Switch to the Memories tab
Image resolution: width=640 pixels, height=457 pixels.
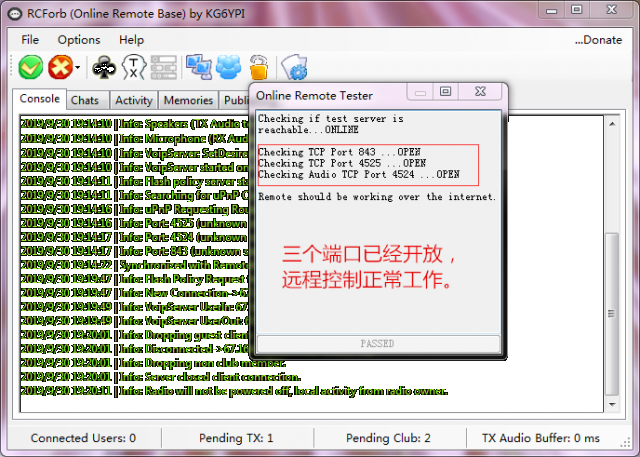click(188, 100)
